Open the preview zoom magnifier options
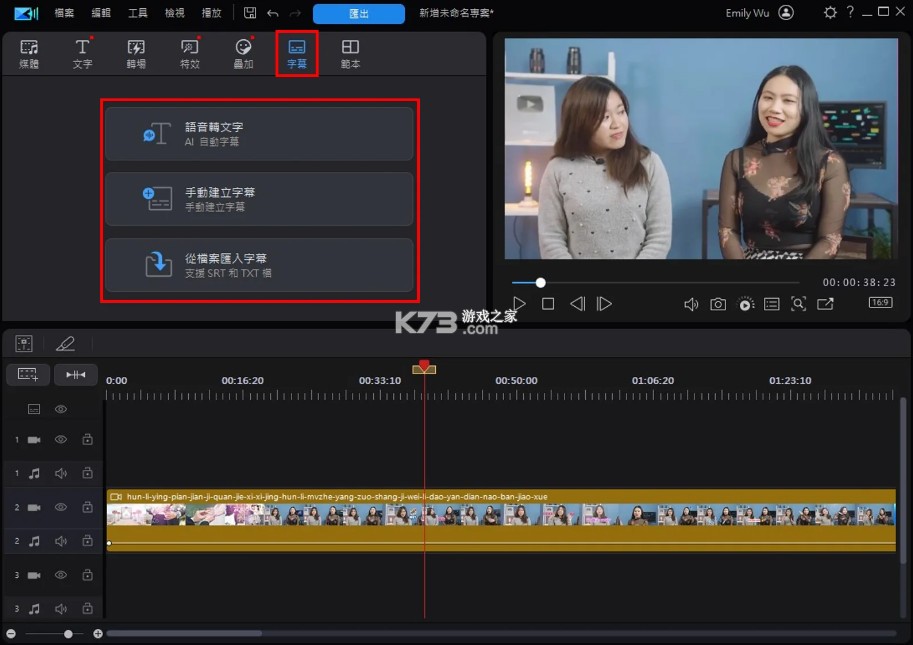The height and width of the screenshot is (645, 913). [x=797, y=303]
